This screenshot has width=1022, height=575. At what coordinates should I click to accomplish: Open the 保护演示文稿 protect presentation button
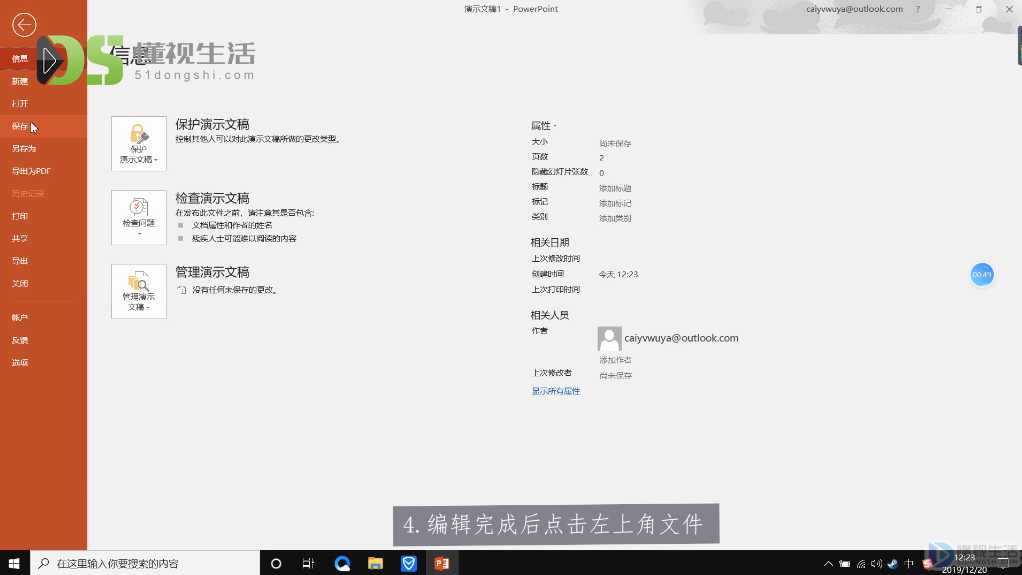(x=139, y=143)
